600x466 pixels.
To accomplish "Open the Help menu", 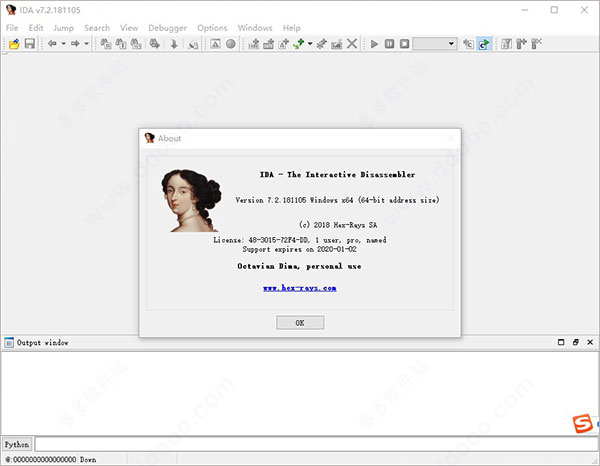I will point(292,28).
